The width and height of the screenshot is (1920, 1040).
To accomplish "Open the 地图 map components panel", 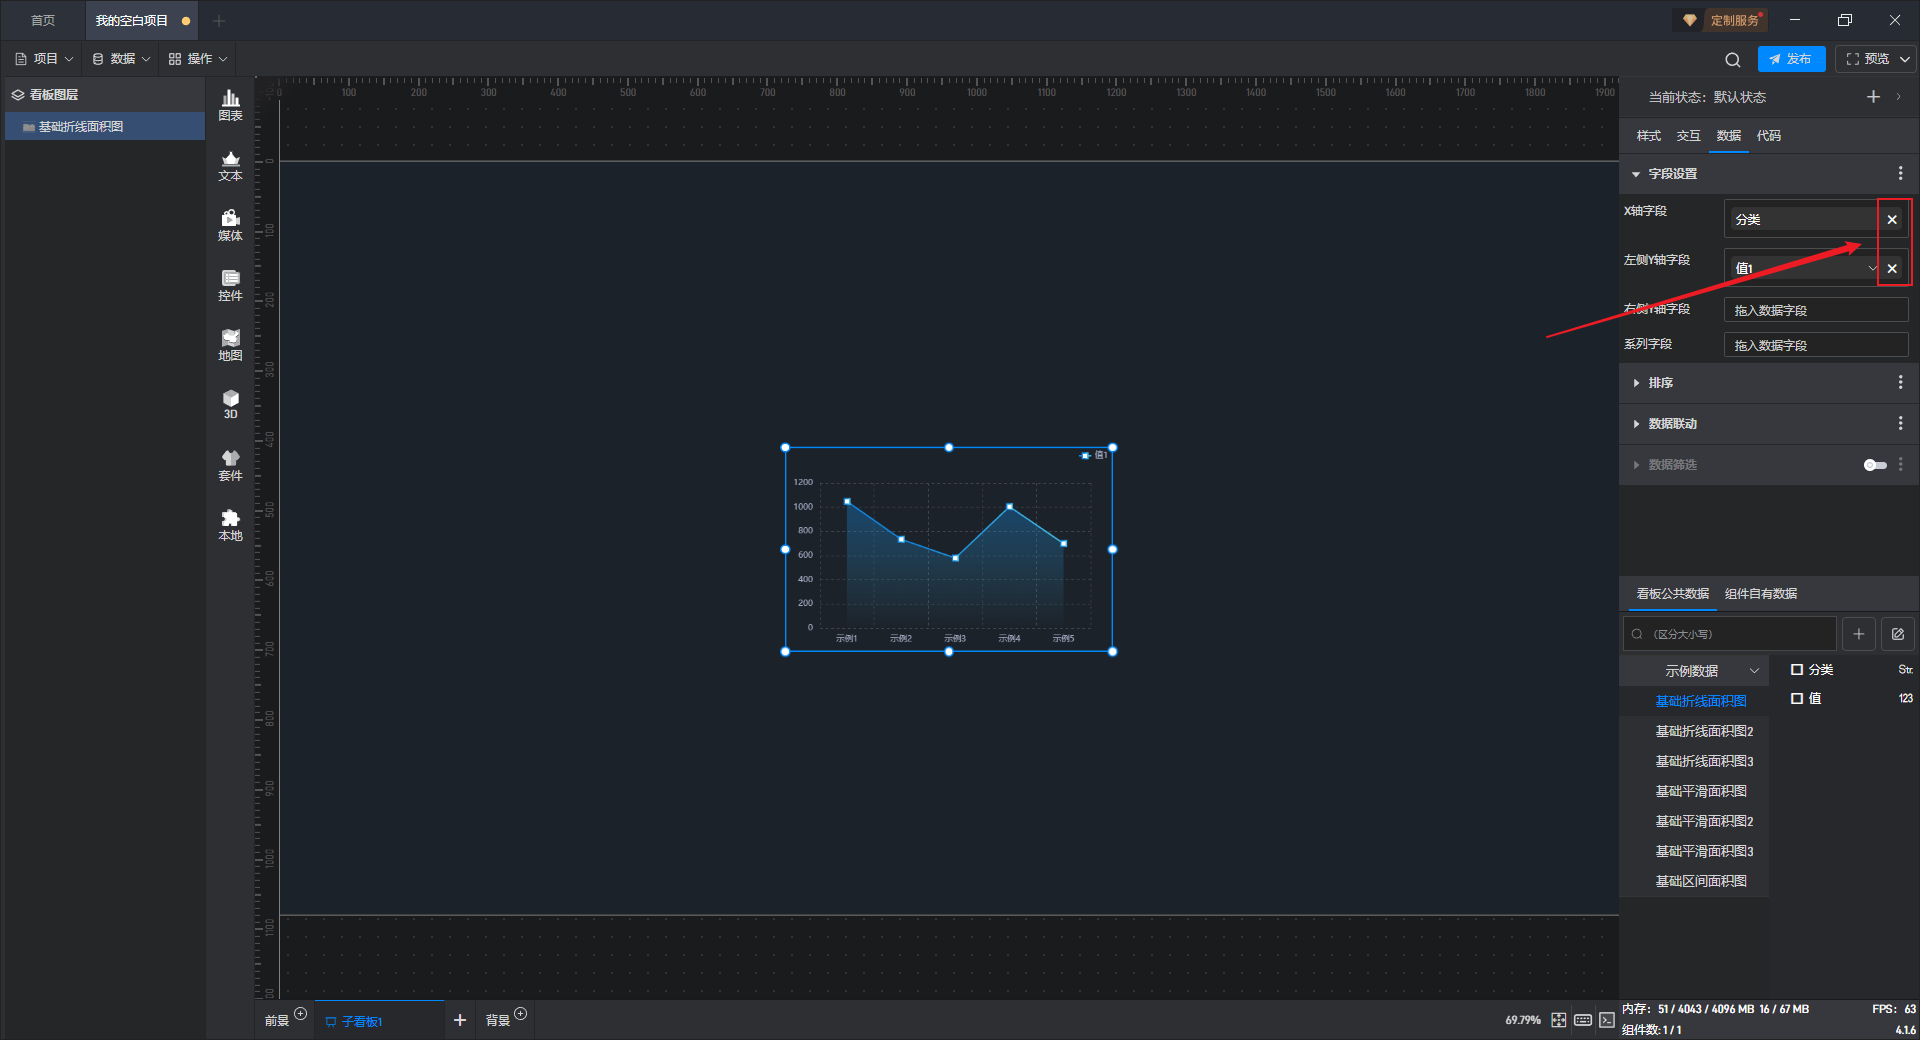I will pyautogui.click(x=230, y=345).
